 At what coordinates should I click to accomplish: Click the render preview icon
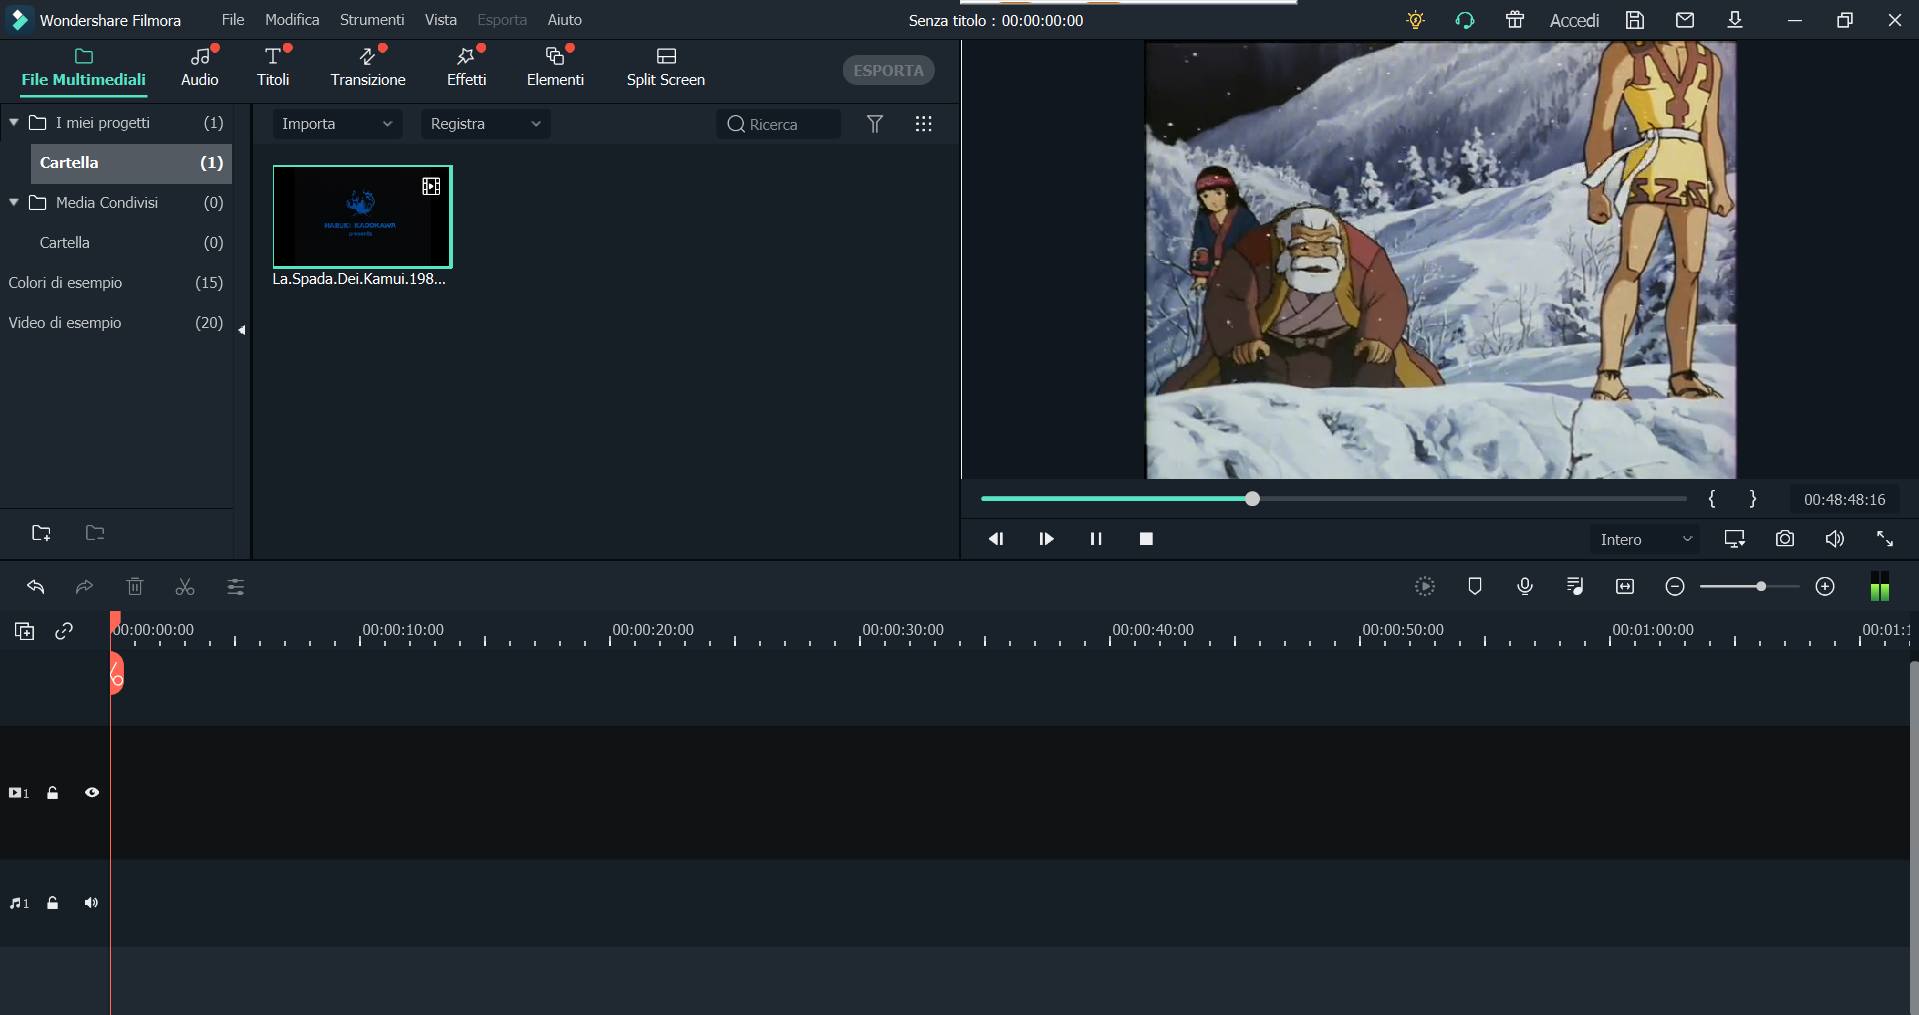(x=1425, y=587)
